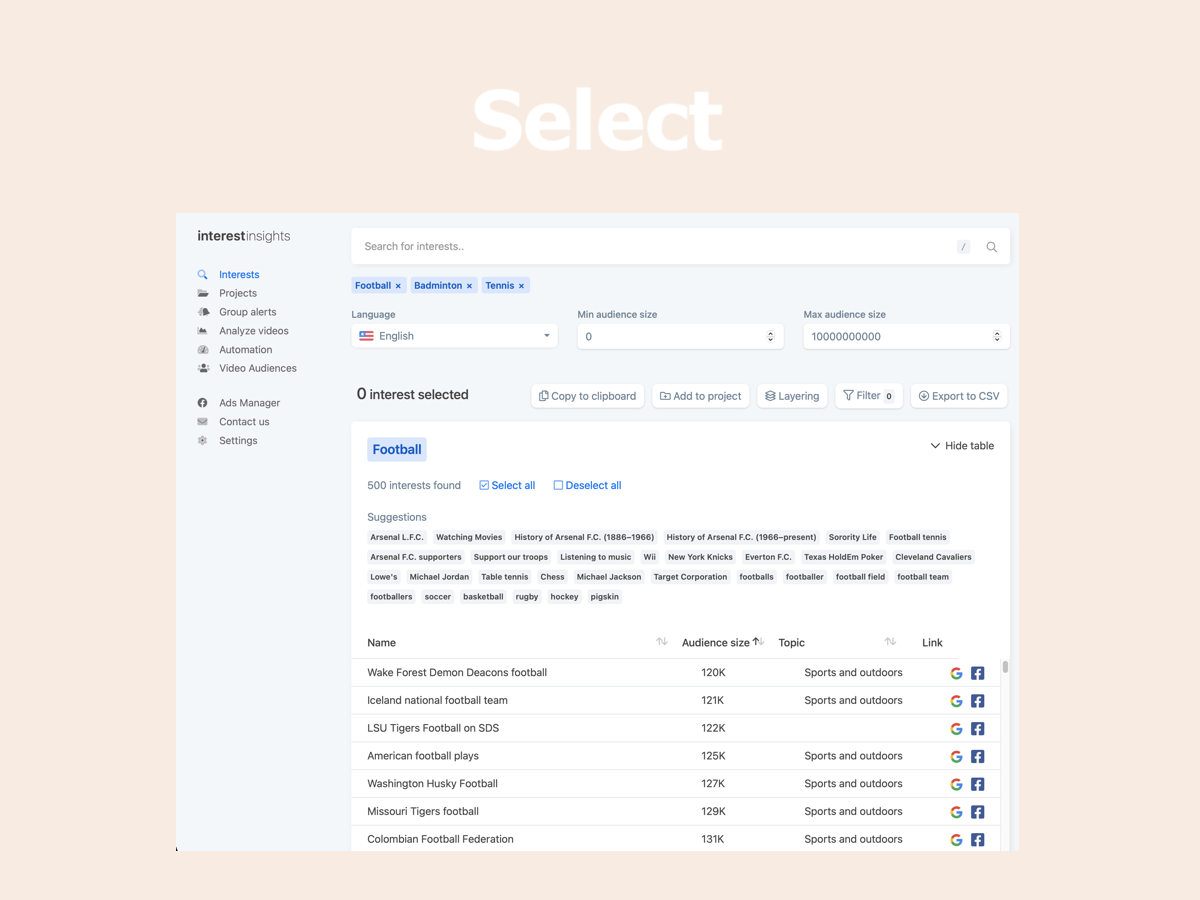Viewport: 1200px width, 900px height.
Task: Select the pigskin suggestion chip
Action: [x=605, y=597]
